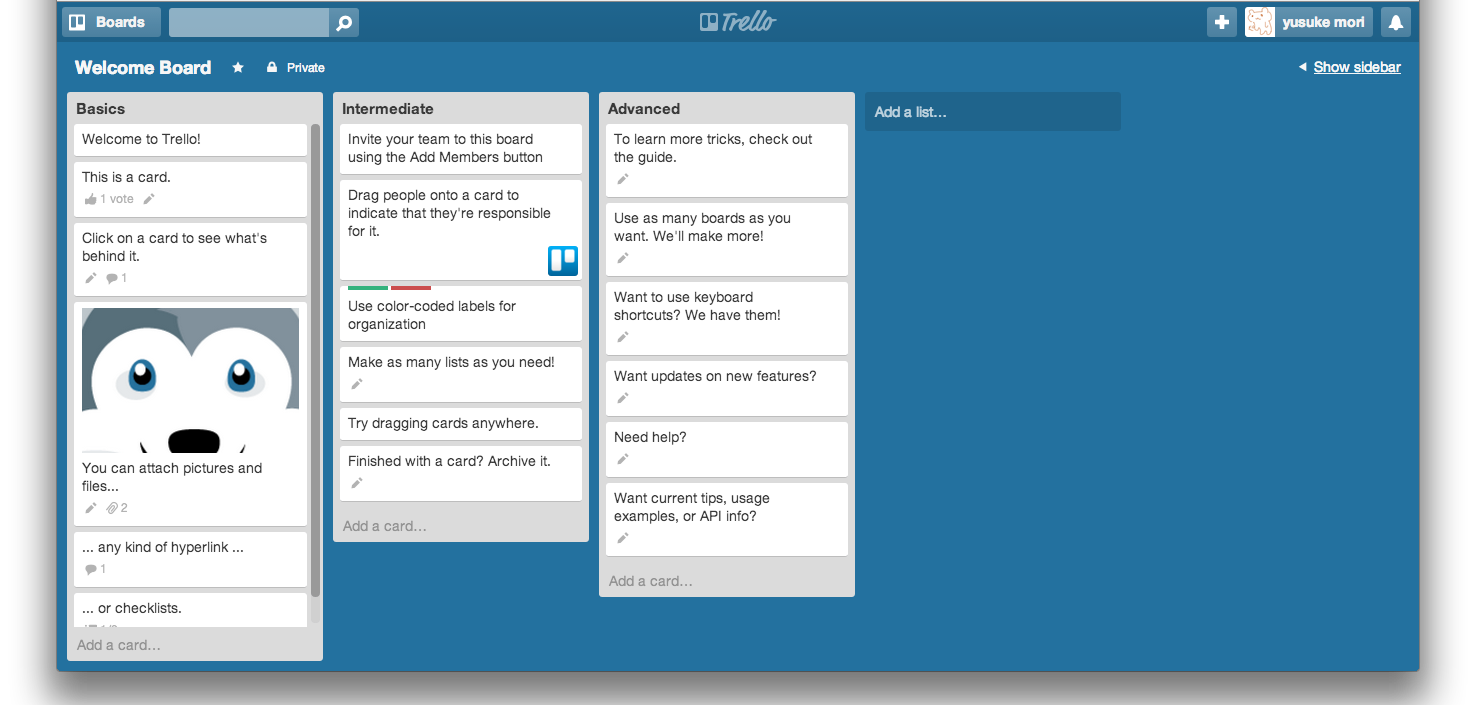Click the pencil icon on 'Make as many lists' card

357,384
